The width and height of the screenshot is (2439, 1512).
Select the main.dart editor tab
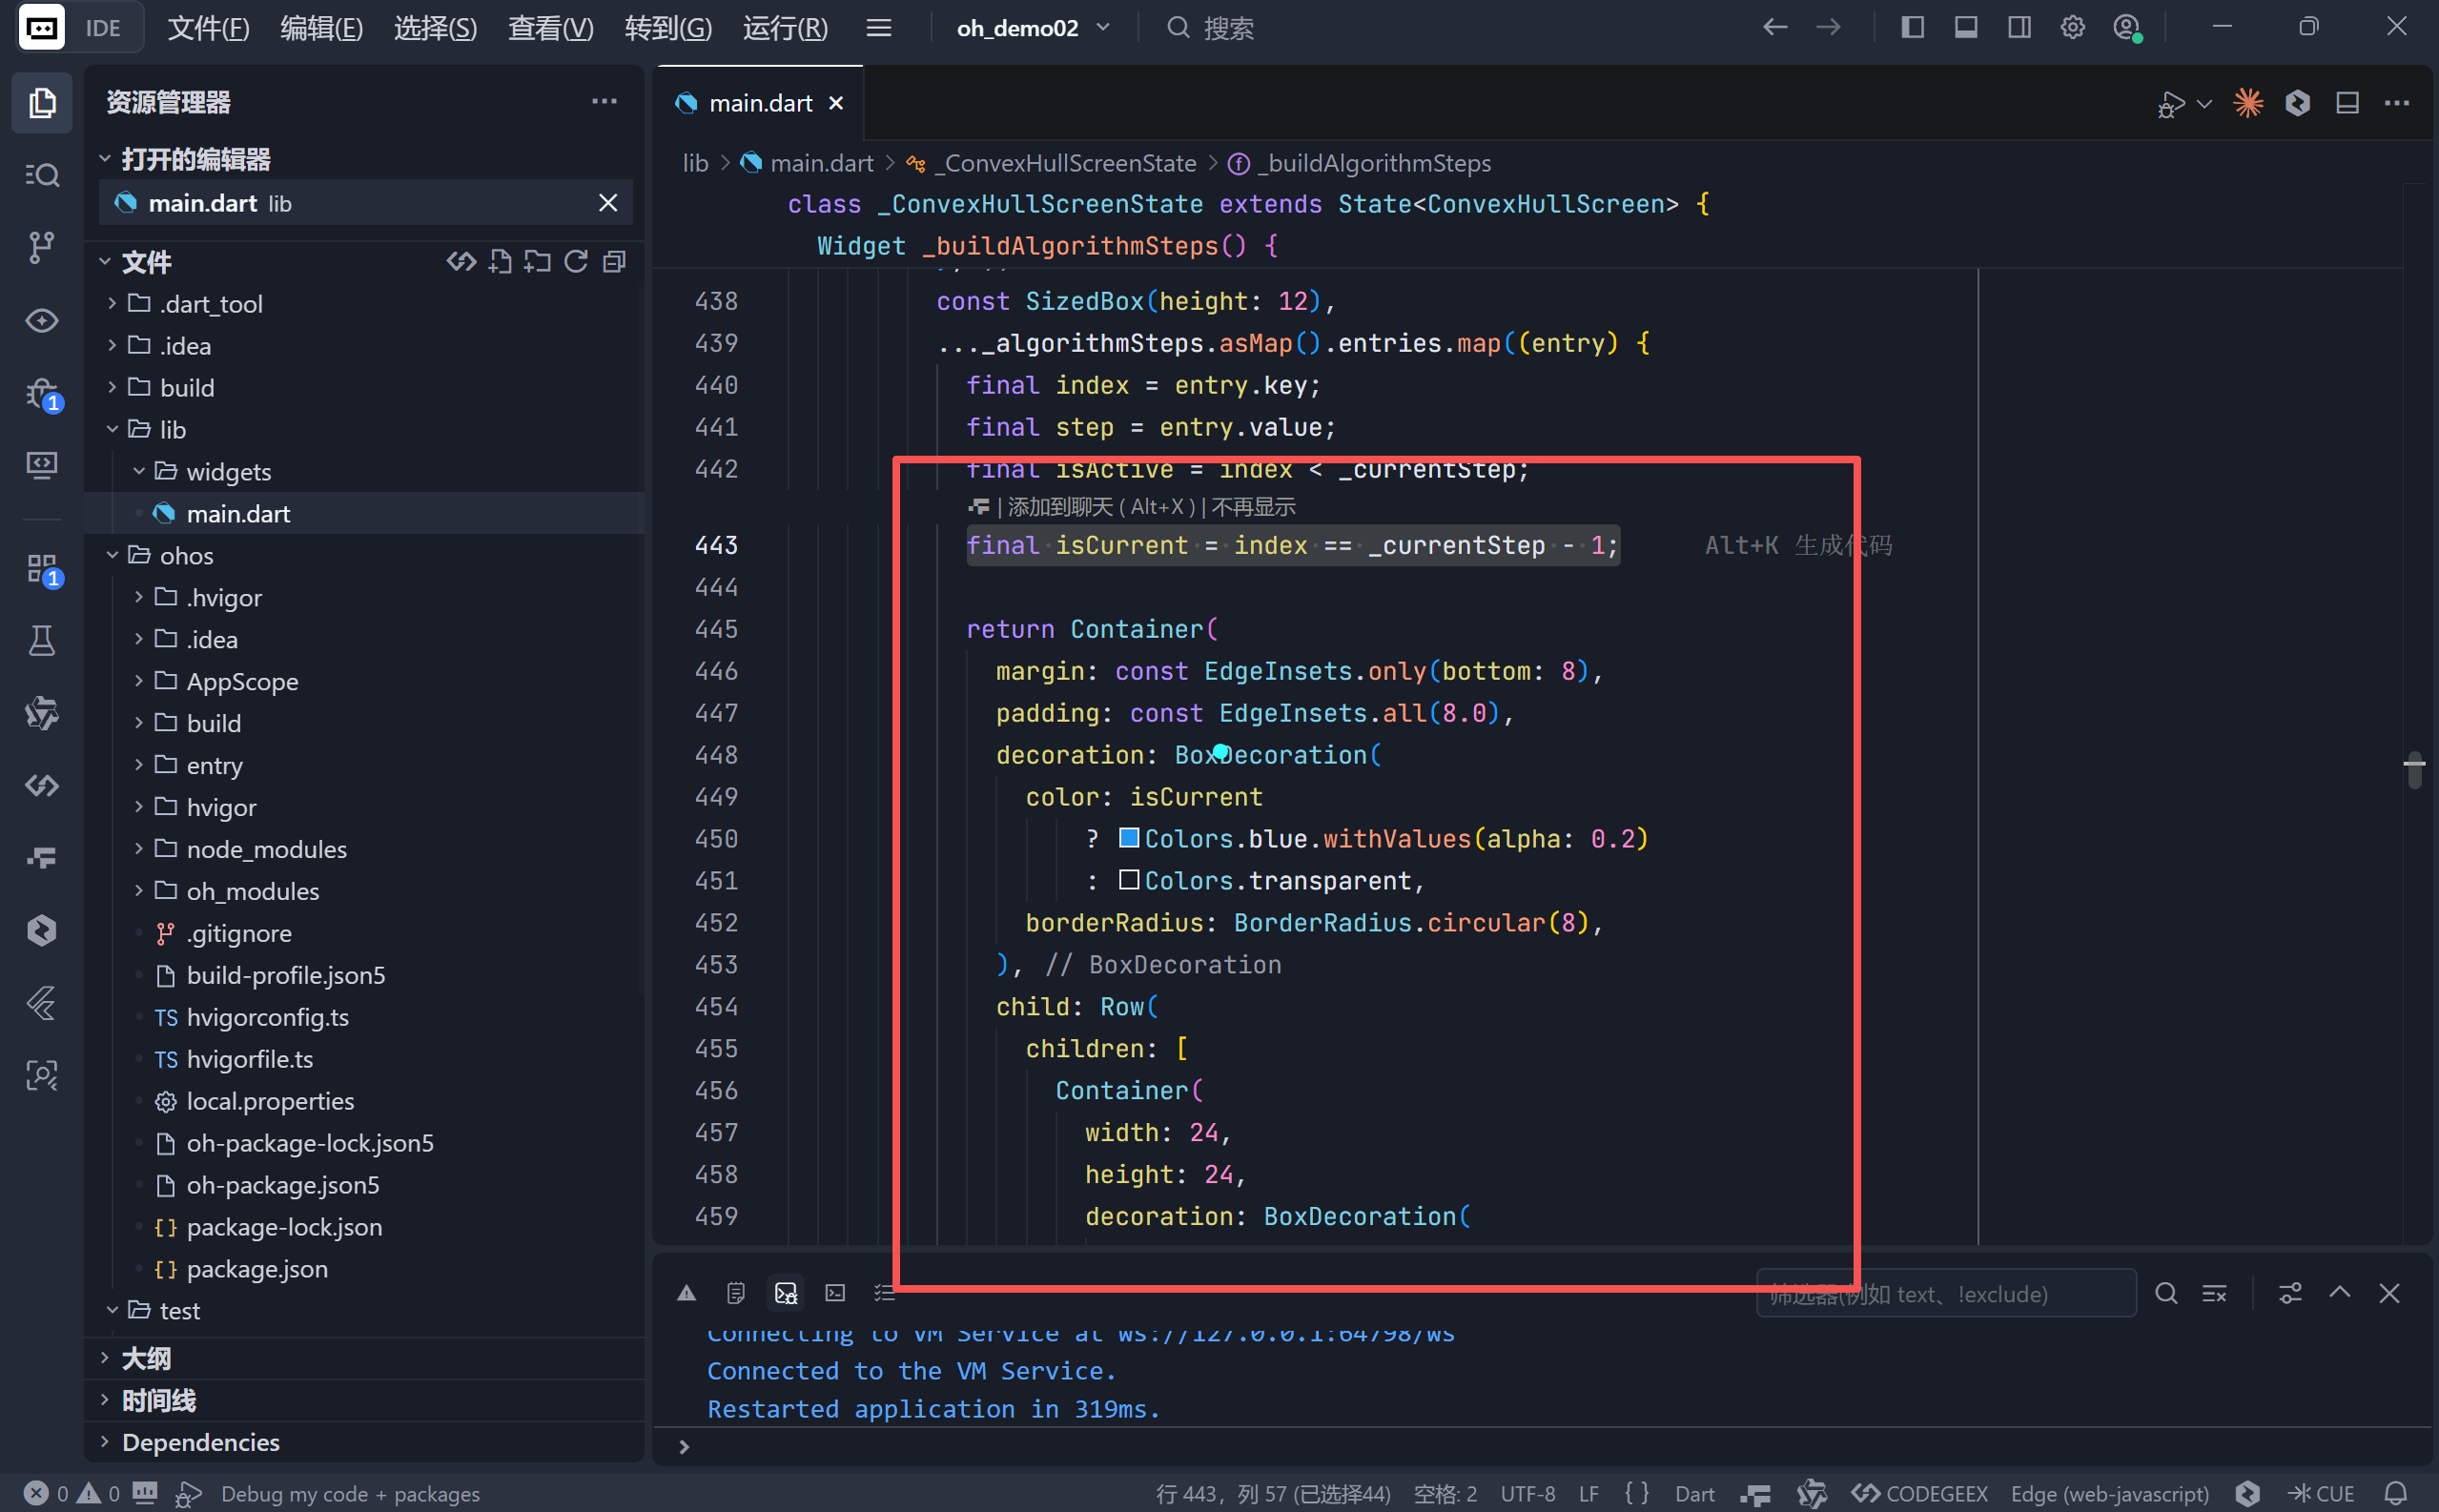pyautogui.click(x=759, y=103)
